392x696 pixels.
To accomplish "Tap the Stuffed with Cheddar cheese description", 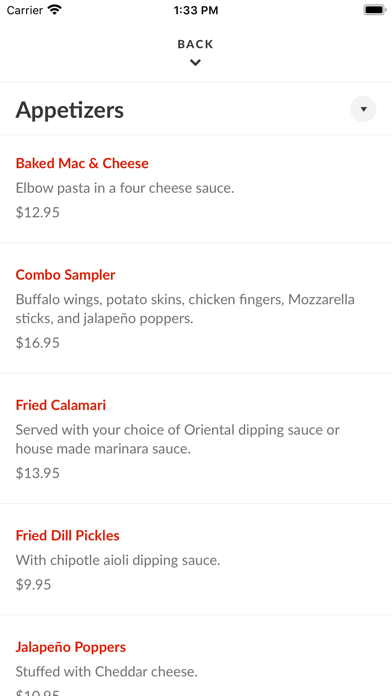I will [x=107, y=672].
